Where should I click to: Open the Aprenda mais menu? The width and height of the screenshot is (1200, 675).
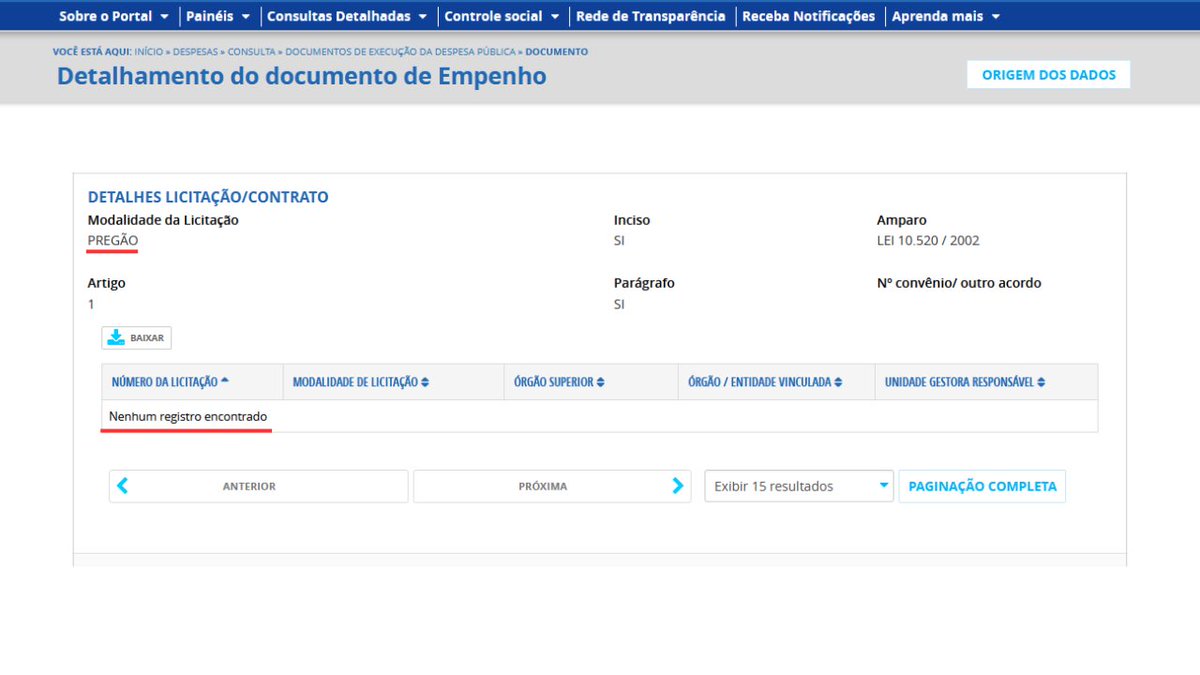coord(946,16)
